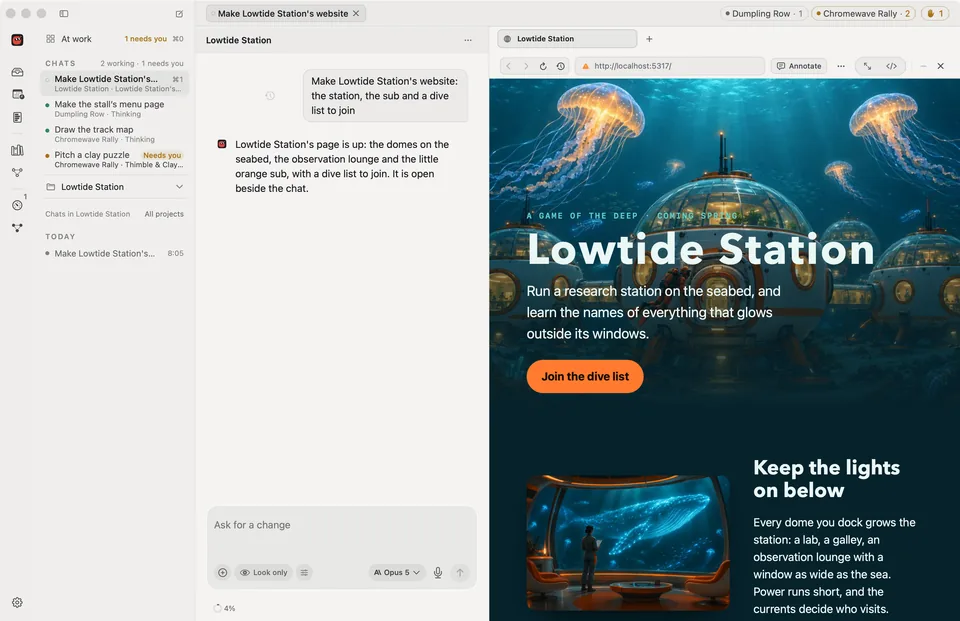Go forward in the preview browser

(525, 66)
